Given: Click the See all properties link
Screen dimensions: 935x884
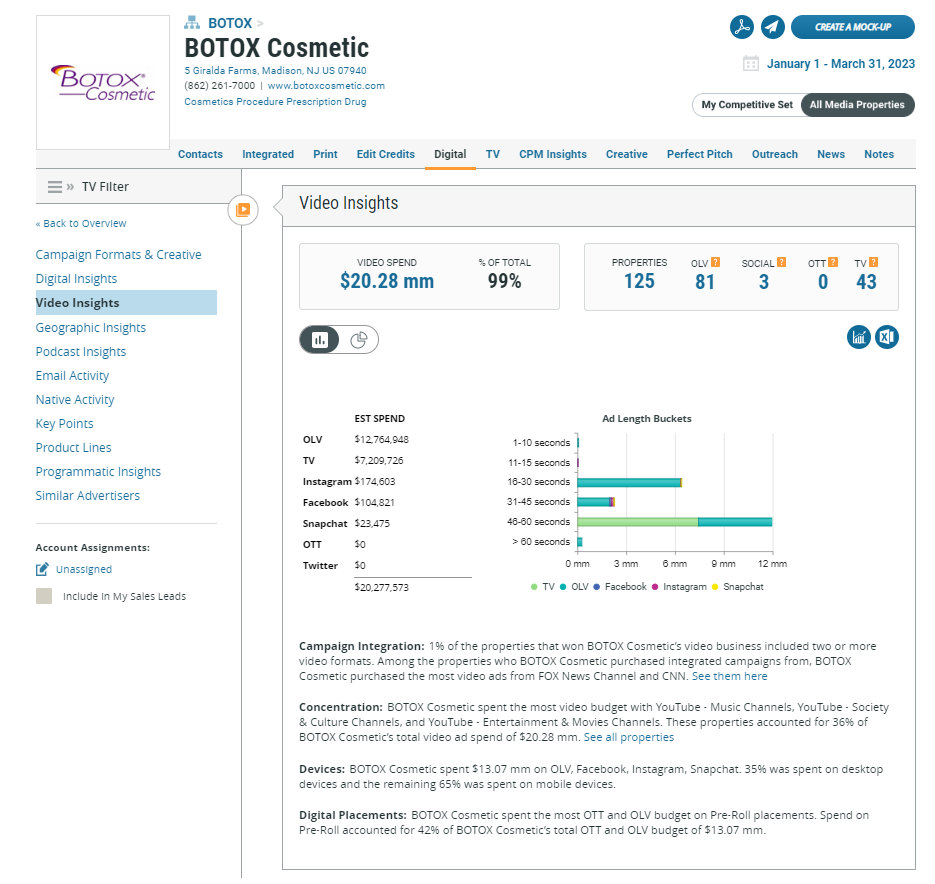Looking at the screenshot, I should tap(629, 737).
